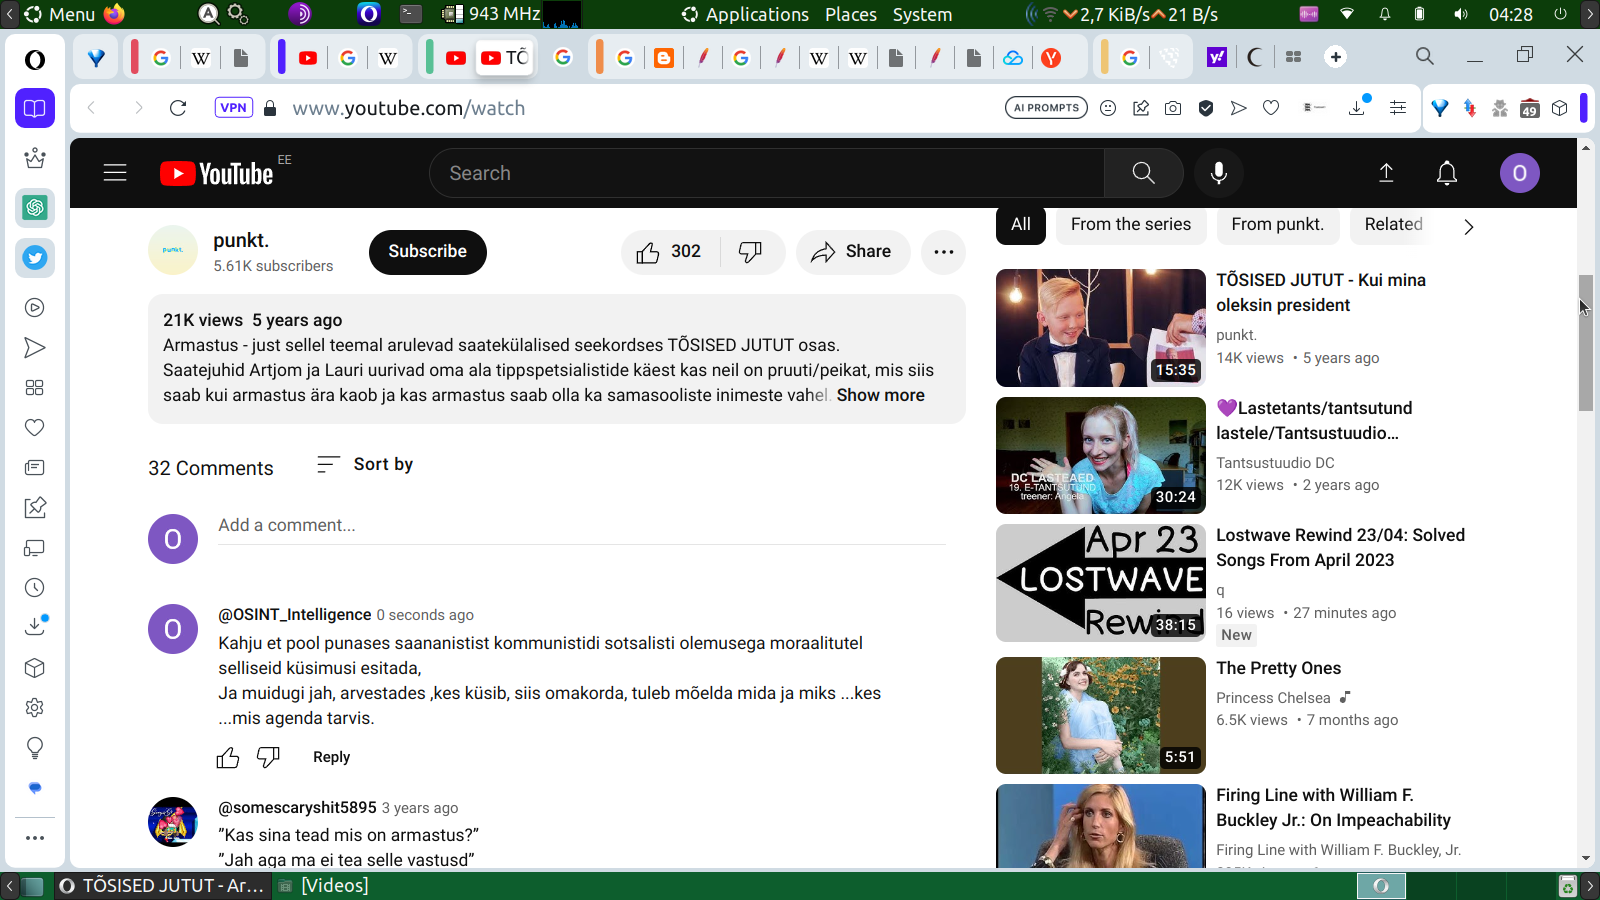Select the Related chip

click(1394, 225)
